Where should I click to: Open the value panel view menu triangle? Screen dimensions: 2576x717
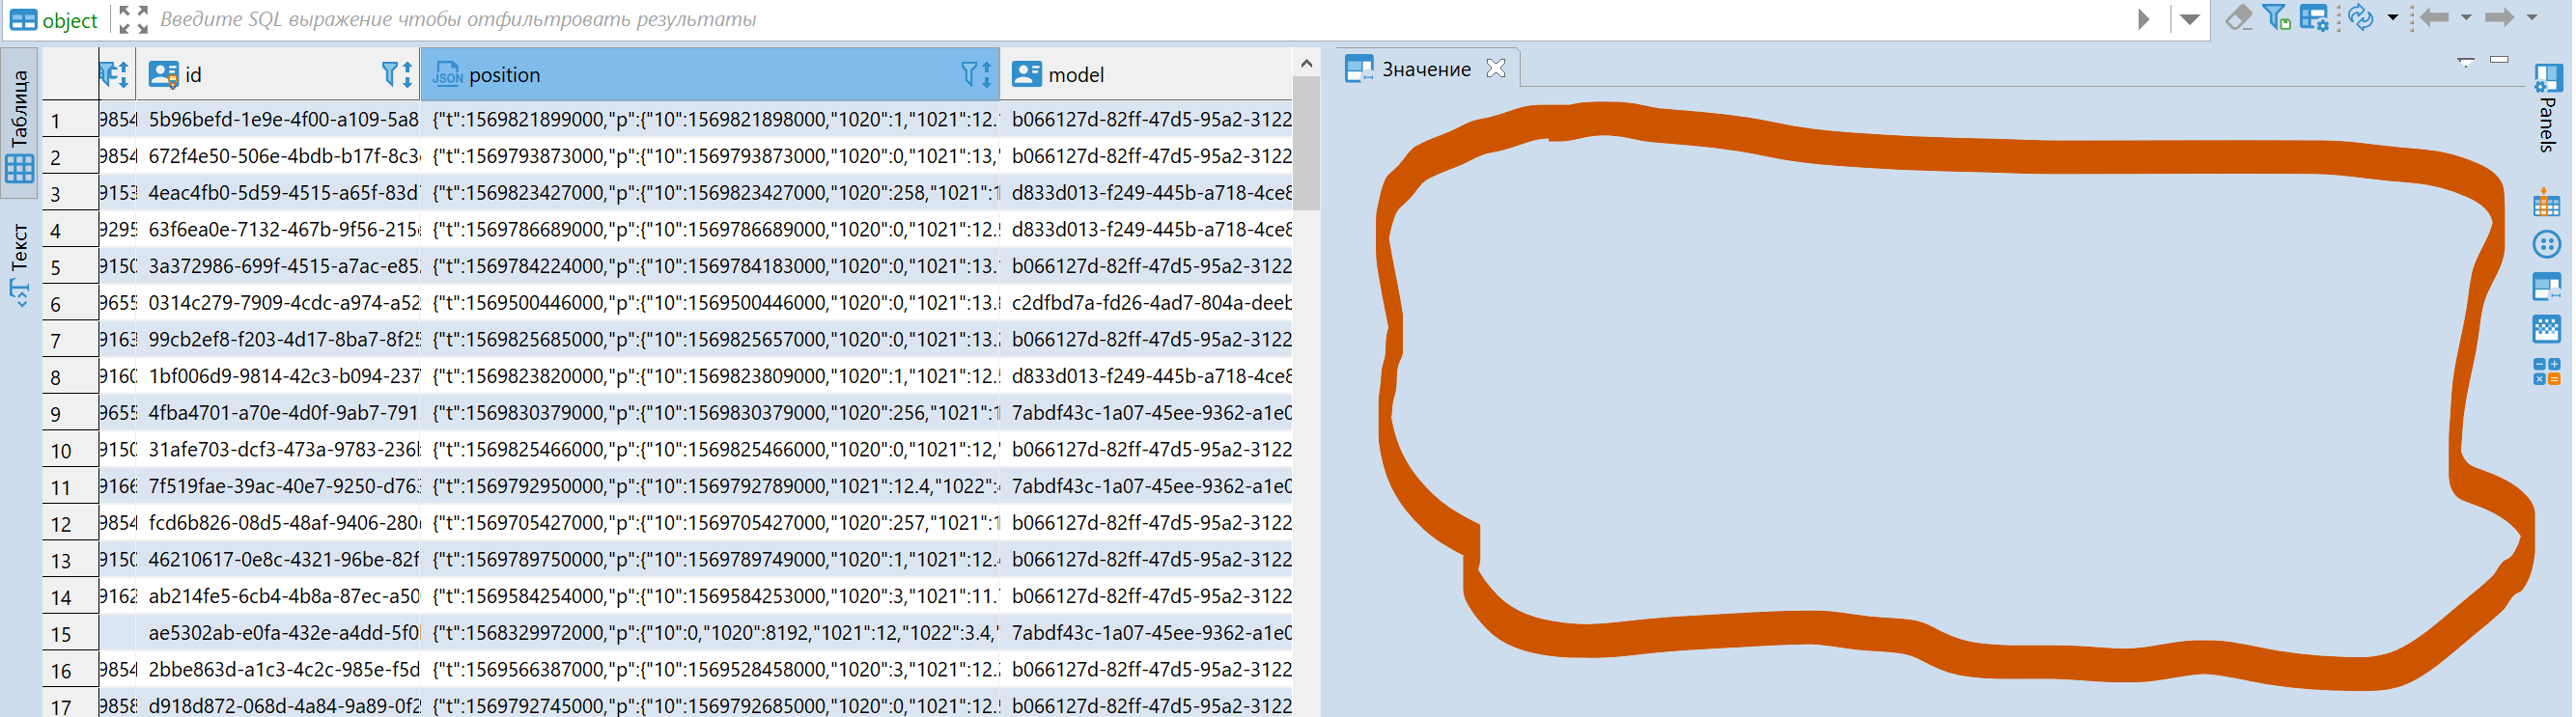2466,62
